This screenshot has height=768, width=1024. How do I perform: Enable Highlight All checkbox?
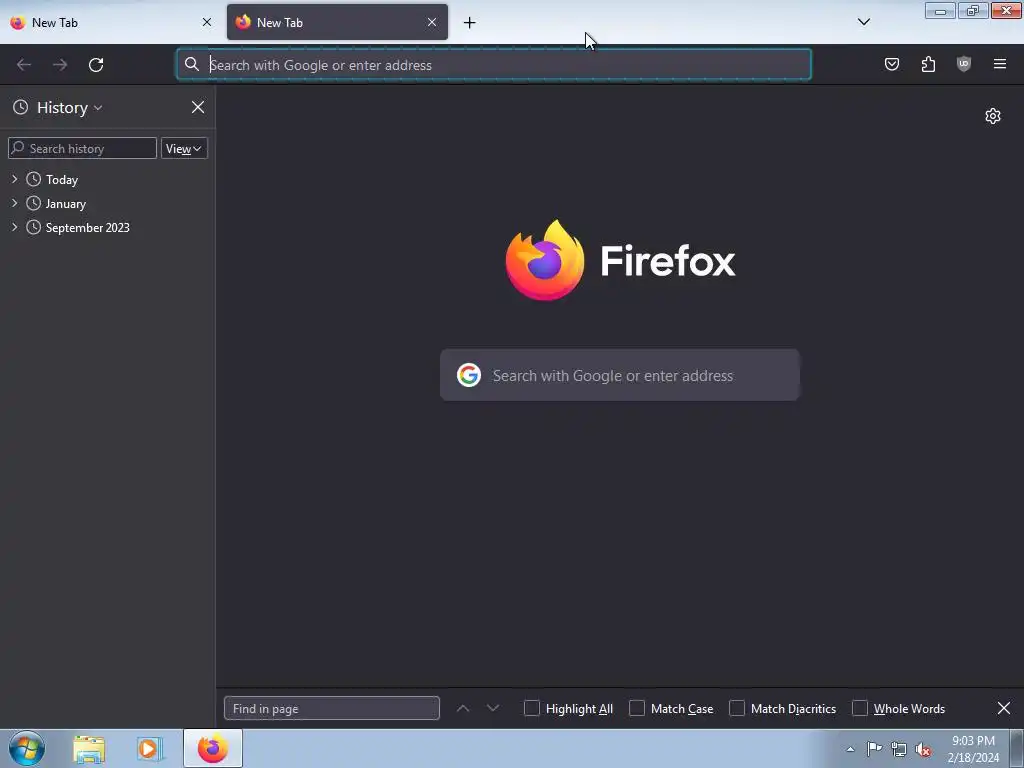pyautogui.click(x=532, y=708)
